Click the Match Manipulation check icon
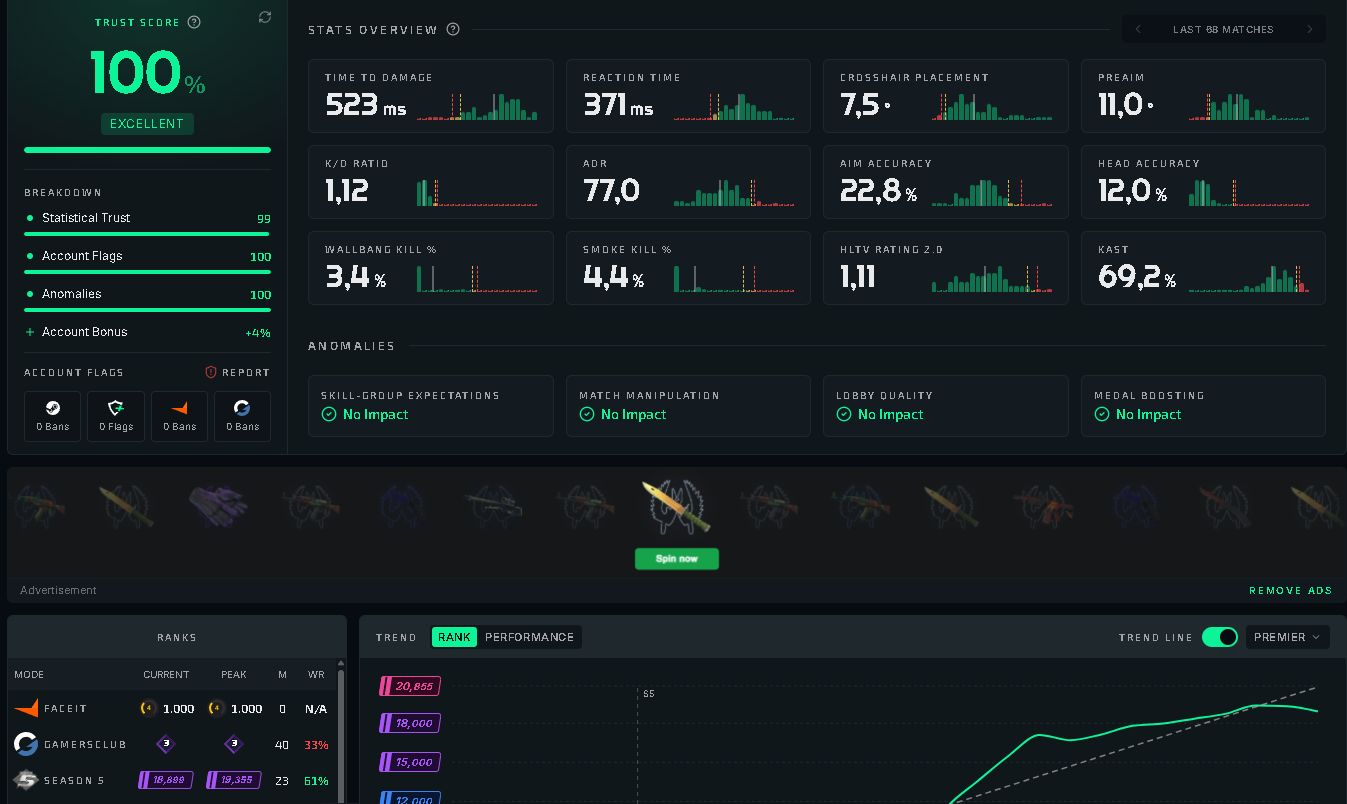Viewport: 1347px width, 804px height. [x=587, y=414]
